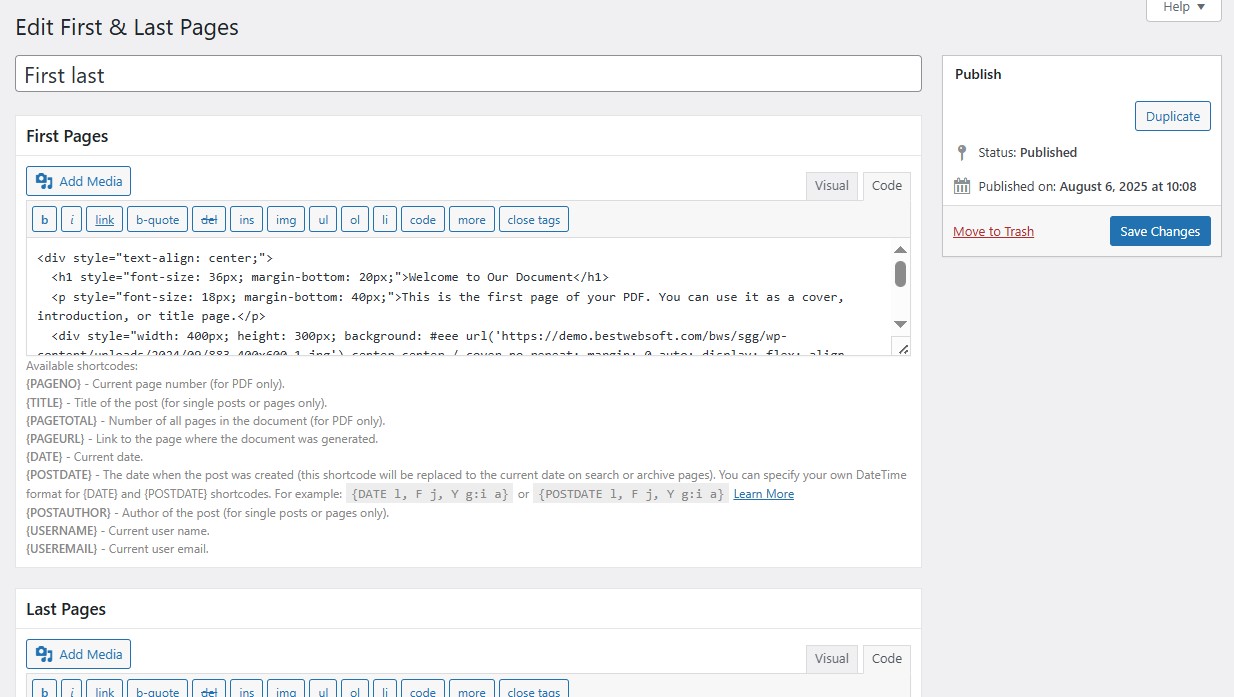Image resolution: width=1234 pixels, height=697 pixels.
Task: Click img button in Last Pages toolbar
Action: coord(286,688)
